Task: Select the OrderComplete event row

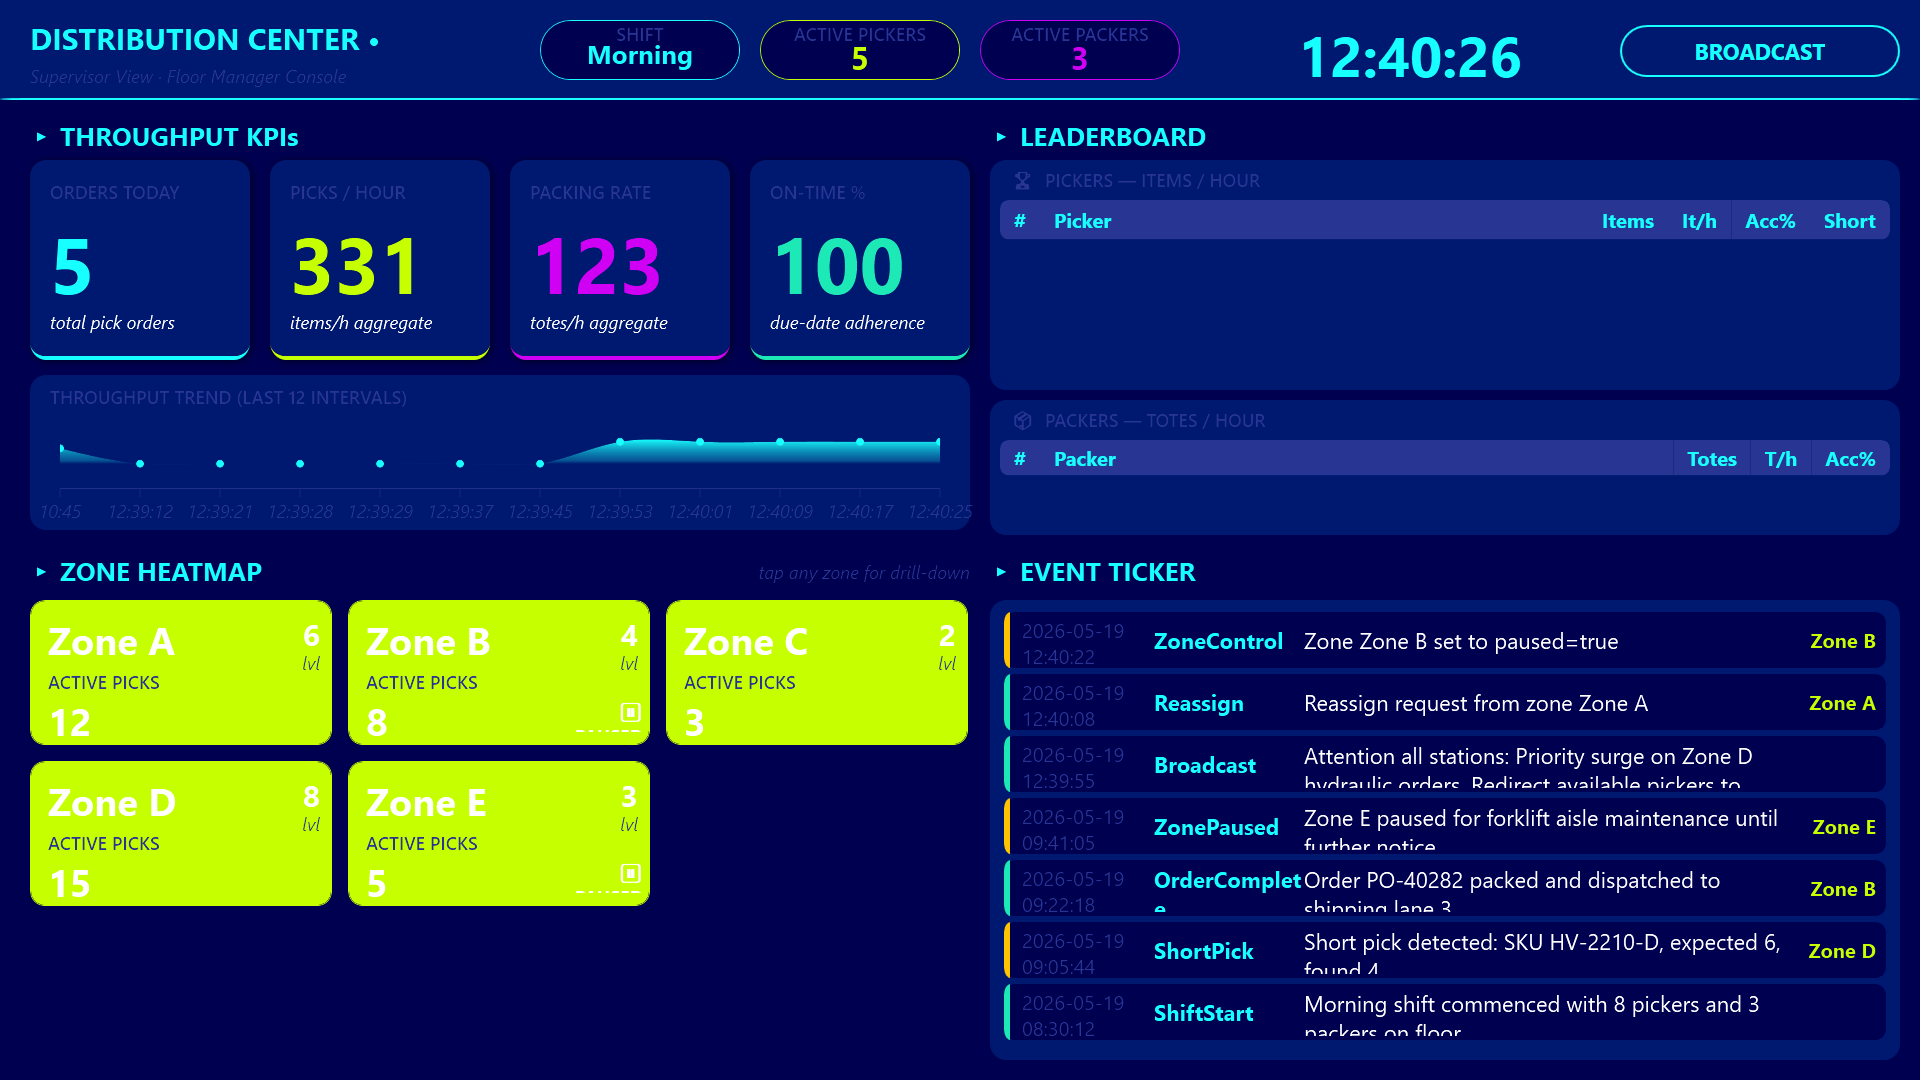Action: pyautogui.click(x=1445, y=889)
